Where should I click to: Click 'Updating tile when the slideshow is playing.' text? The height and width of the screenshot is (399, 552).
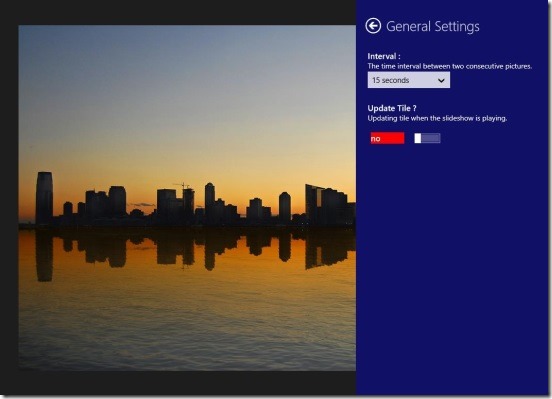point(437,118)
